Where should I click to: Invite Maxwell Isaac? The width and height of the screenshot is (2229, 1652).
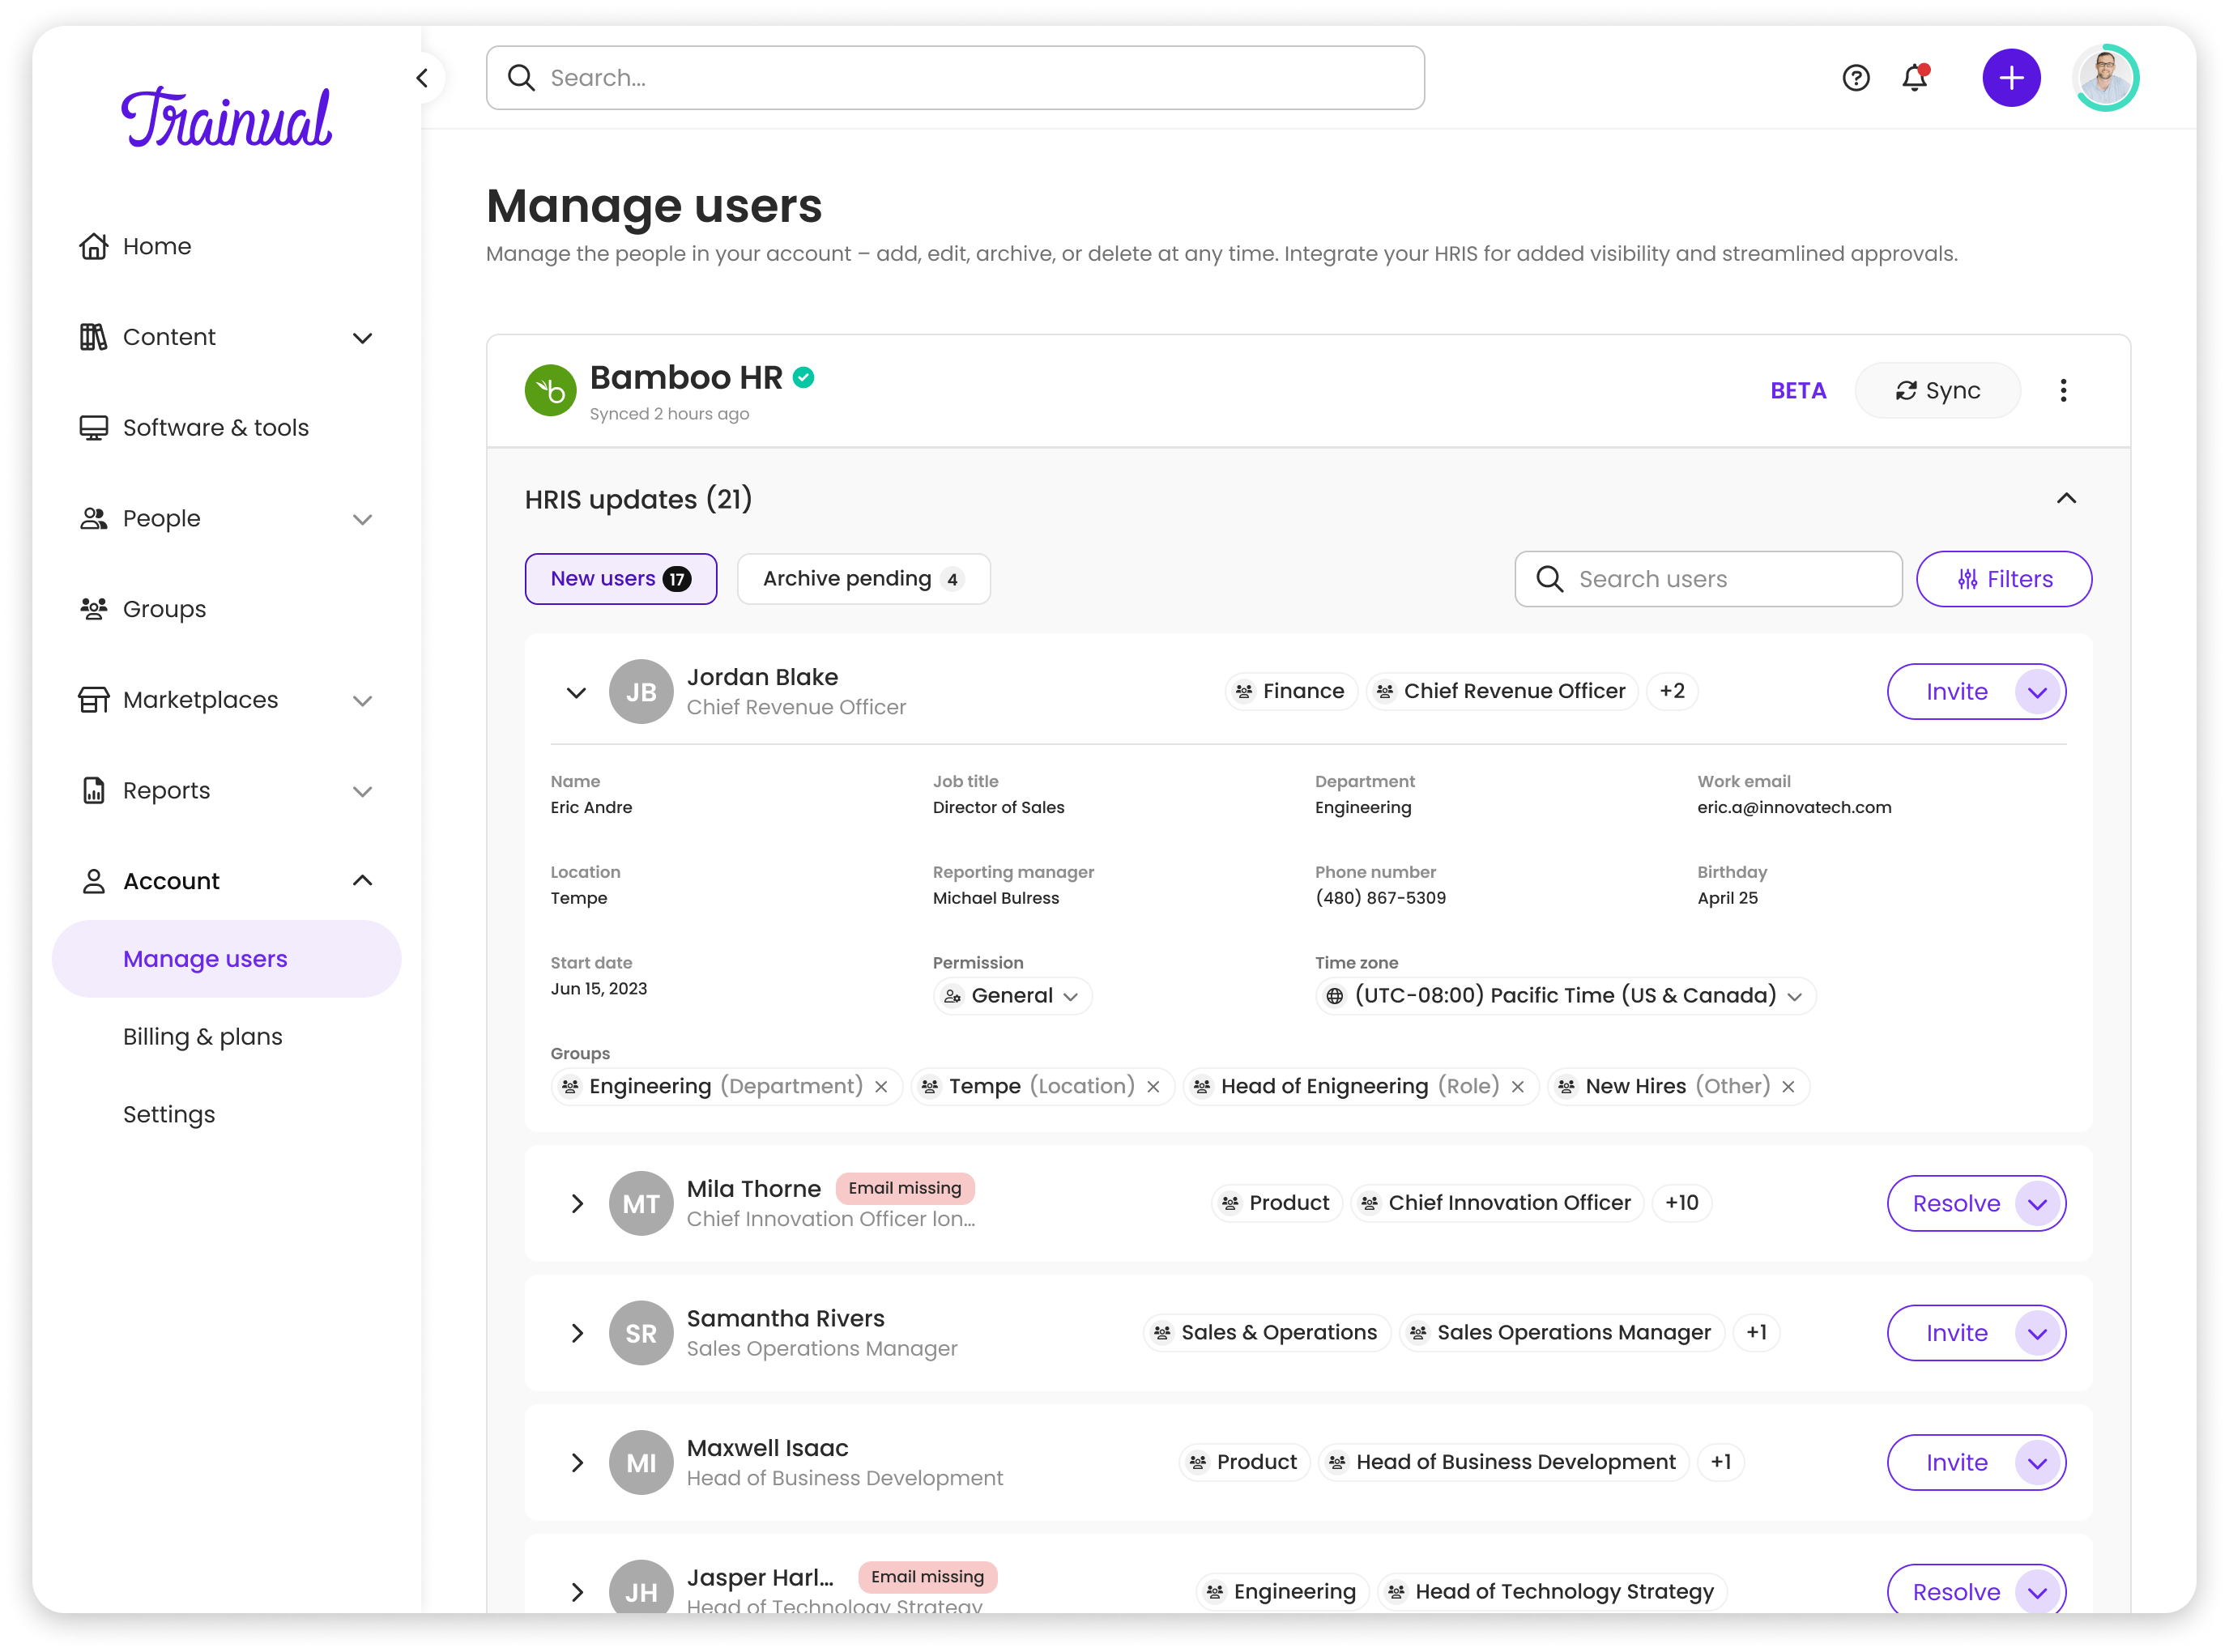(x=1956, y=1463)
